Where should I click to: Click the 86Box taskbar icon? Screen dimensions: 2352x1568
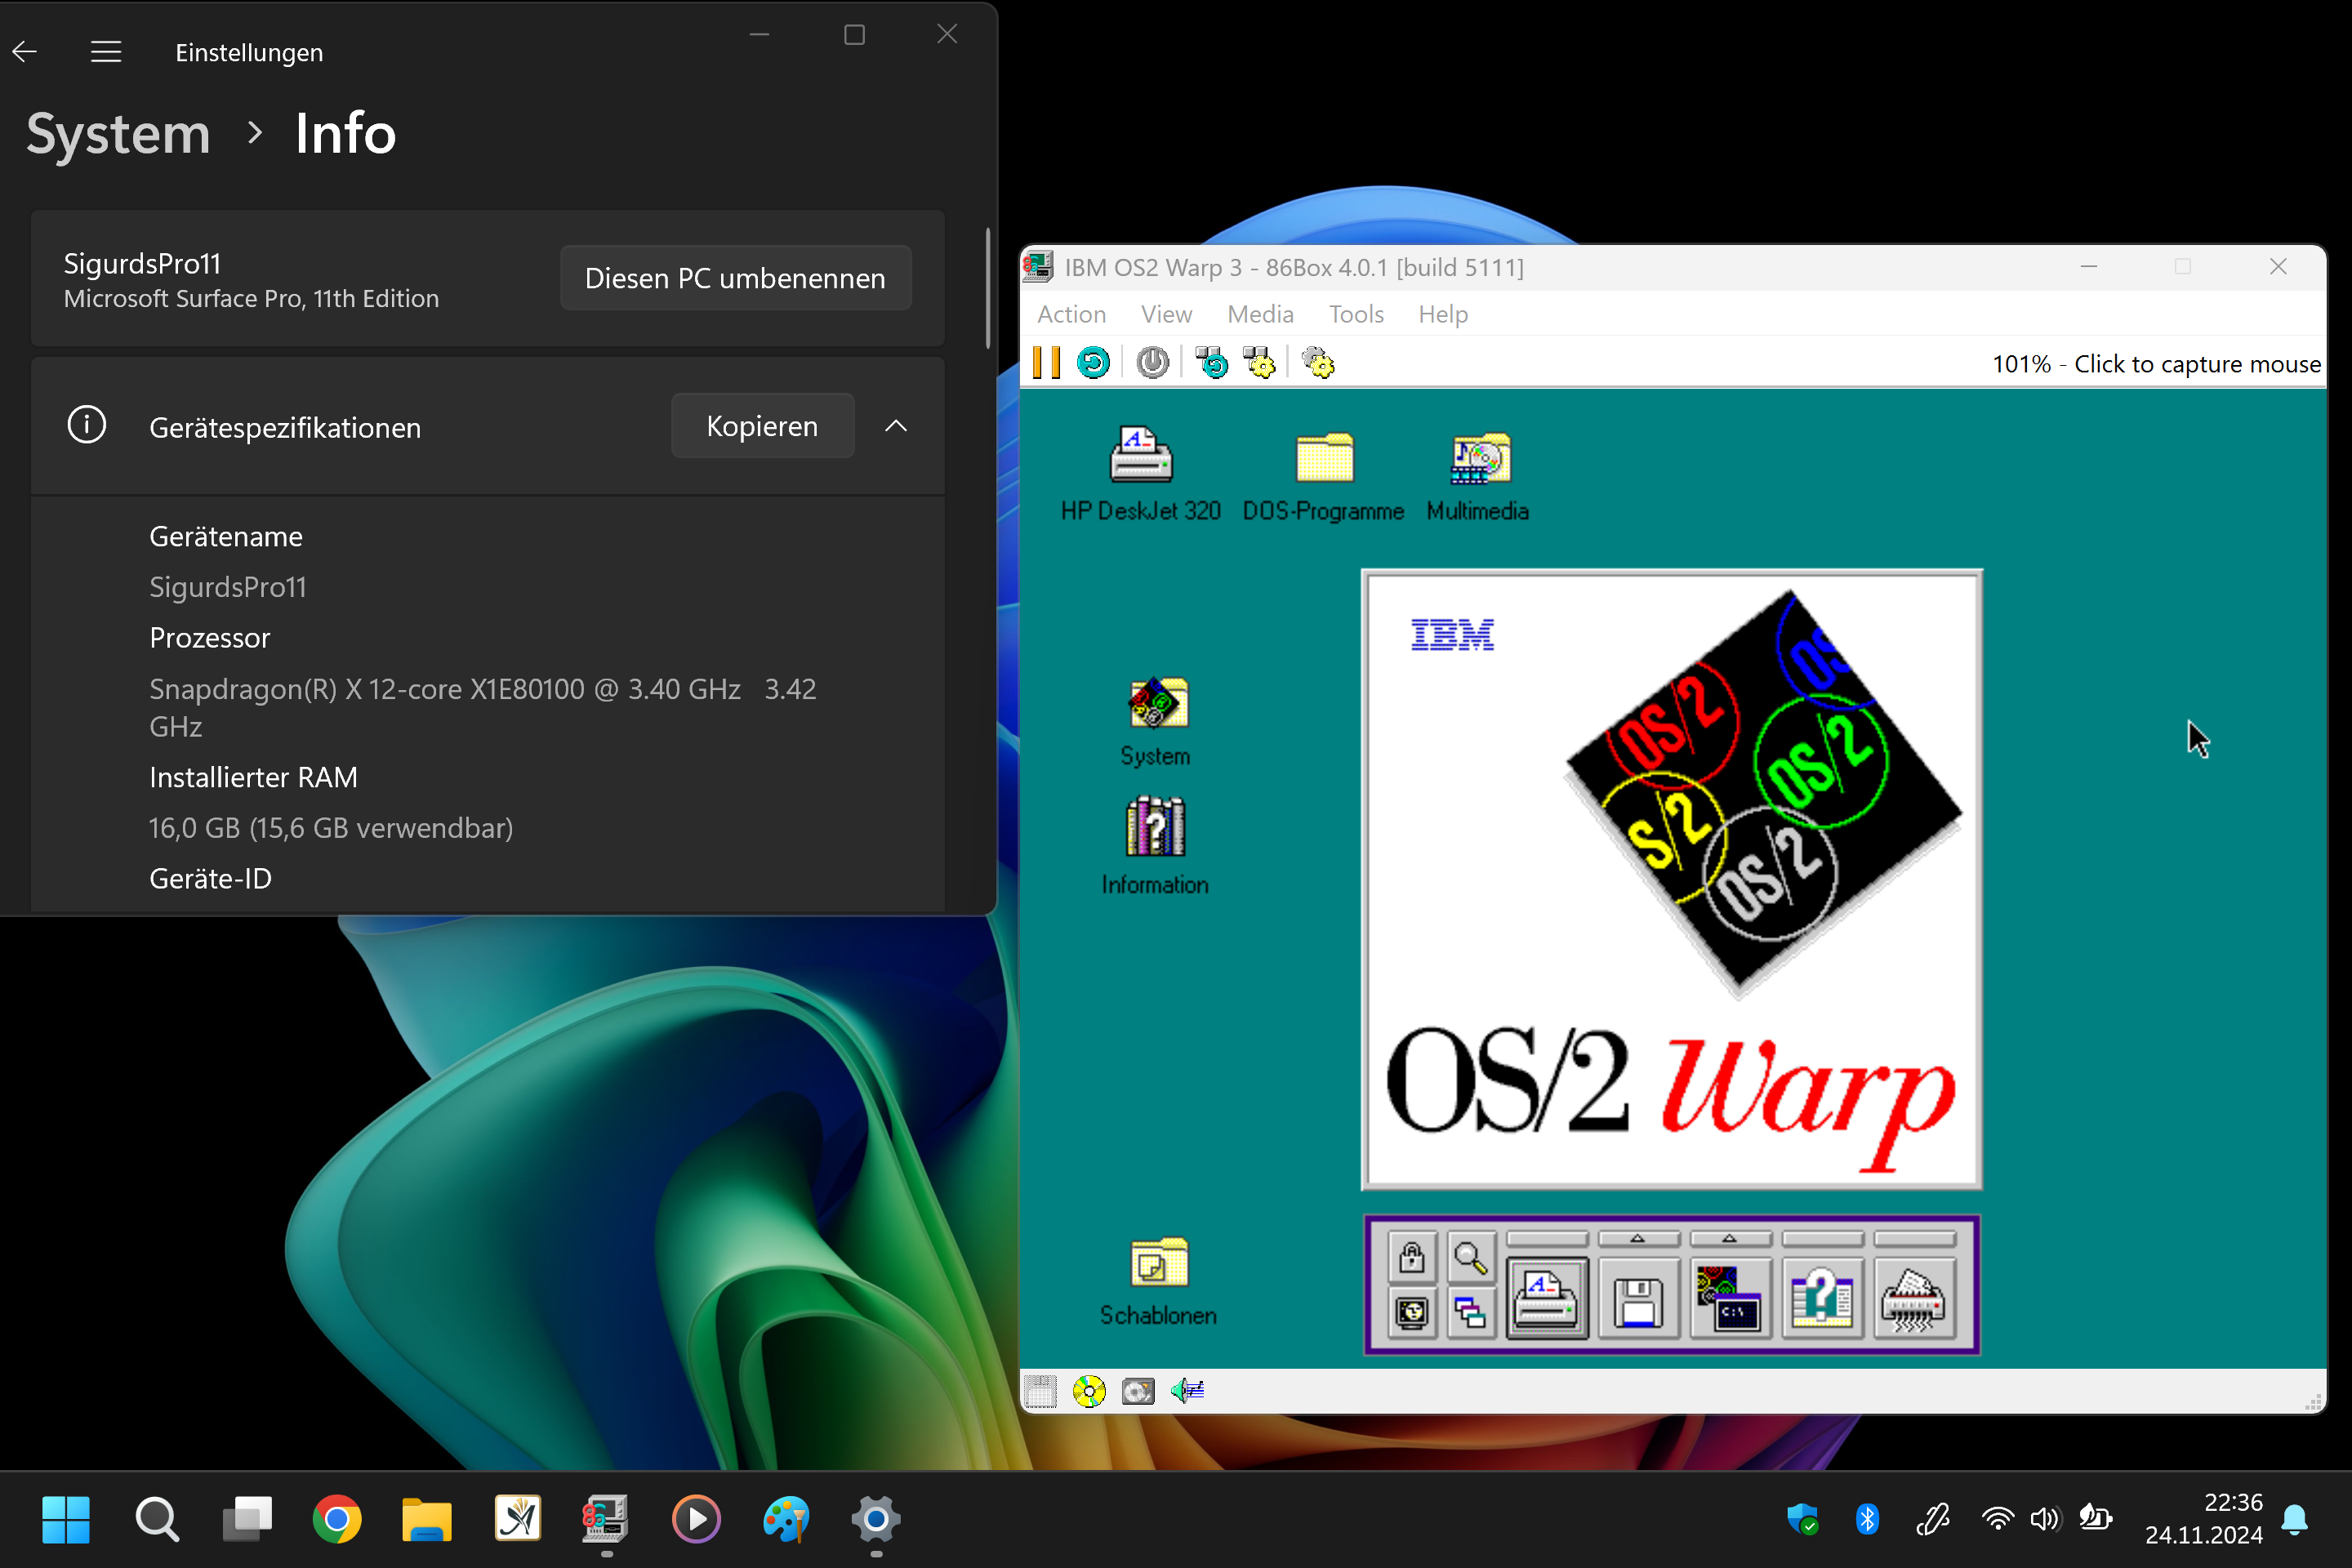(x=606, y=1520)
